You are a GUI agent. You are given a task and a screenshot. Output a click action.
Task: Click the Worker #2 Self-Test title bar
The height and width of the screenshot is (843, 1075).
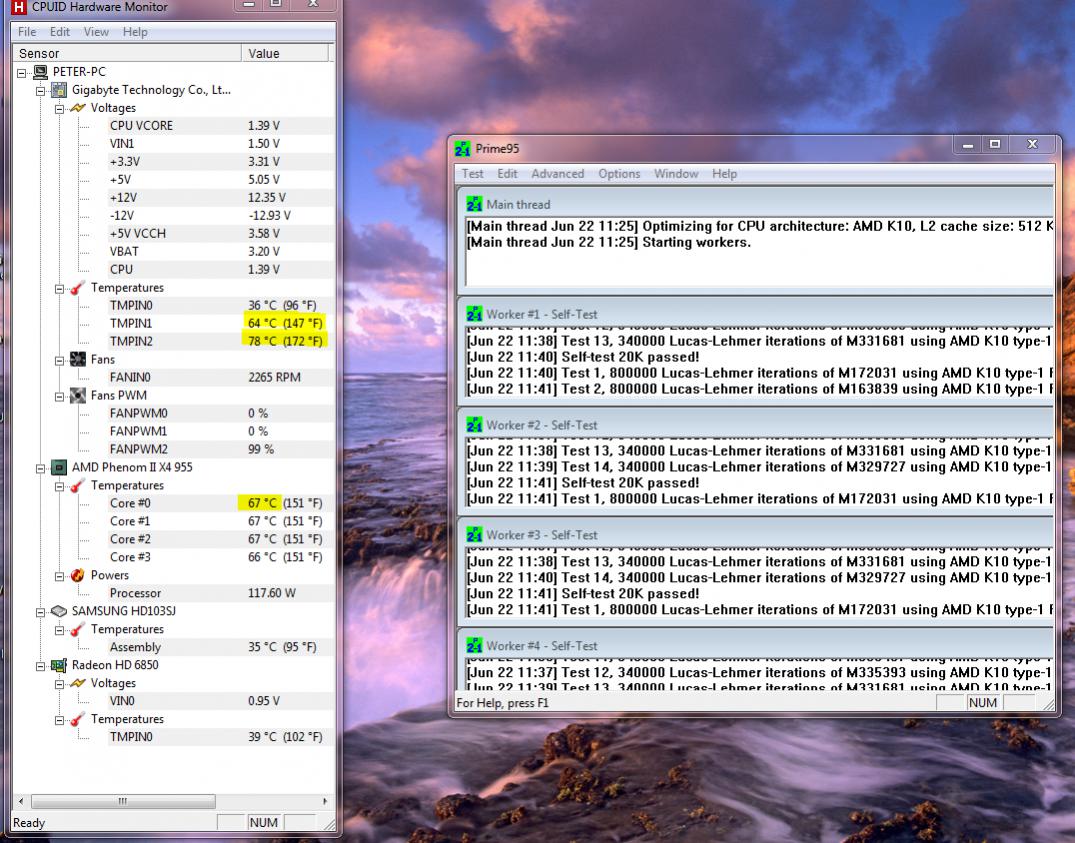[756, 425]
